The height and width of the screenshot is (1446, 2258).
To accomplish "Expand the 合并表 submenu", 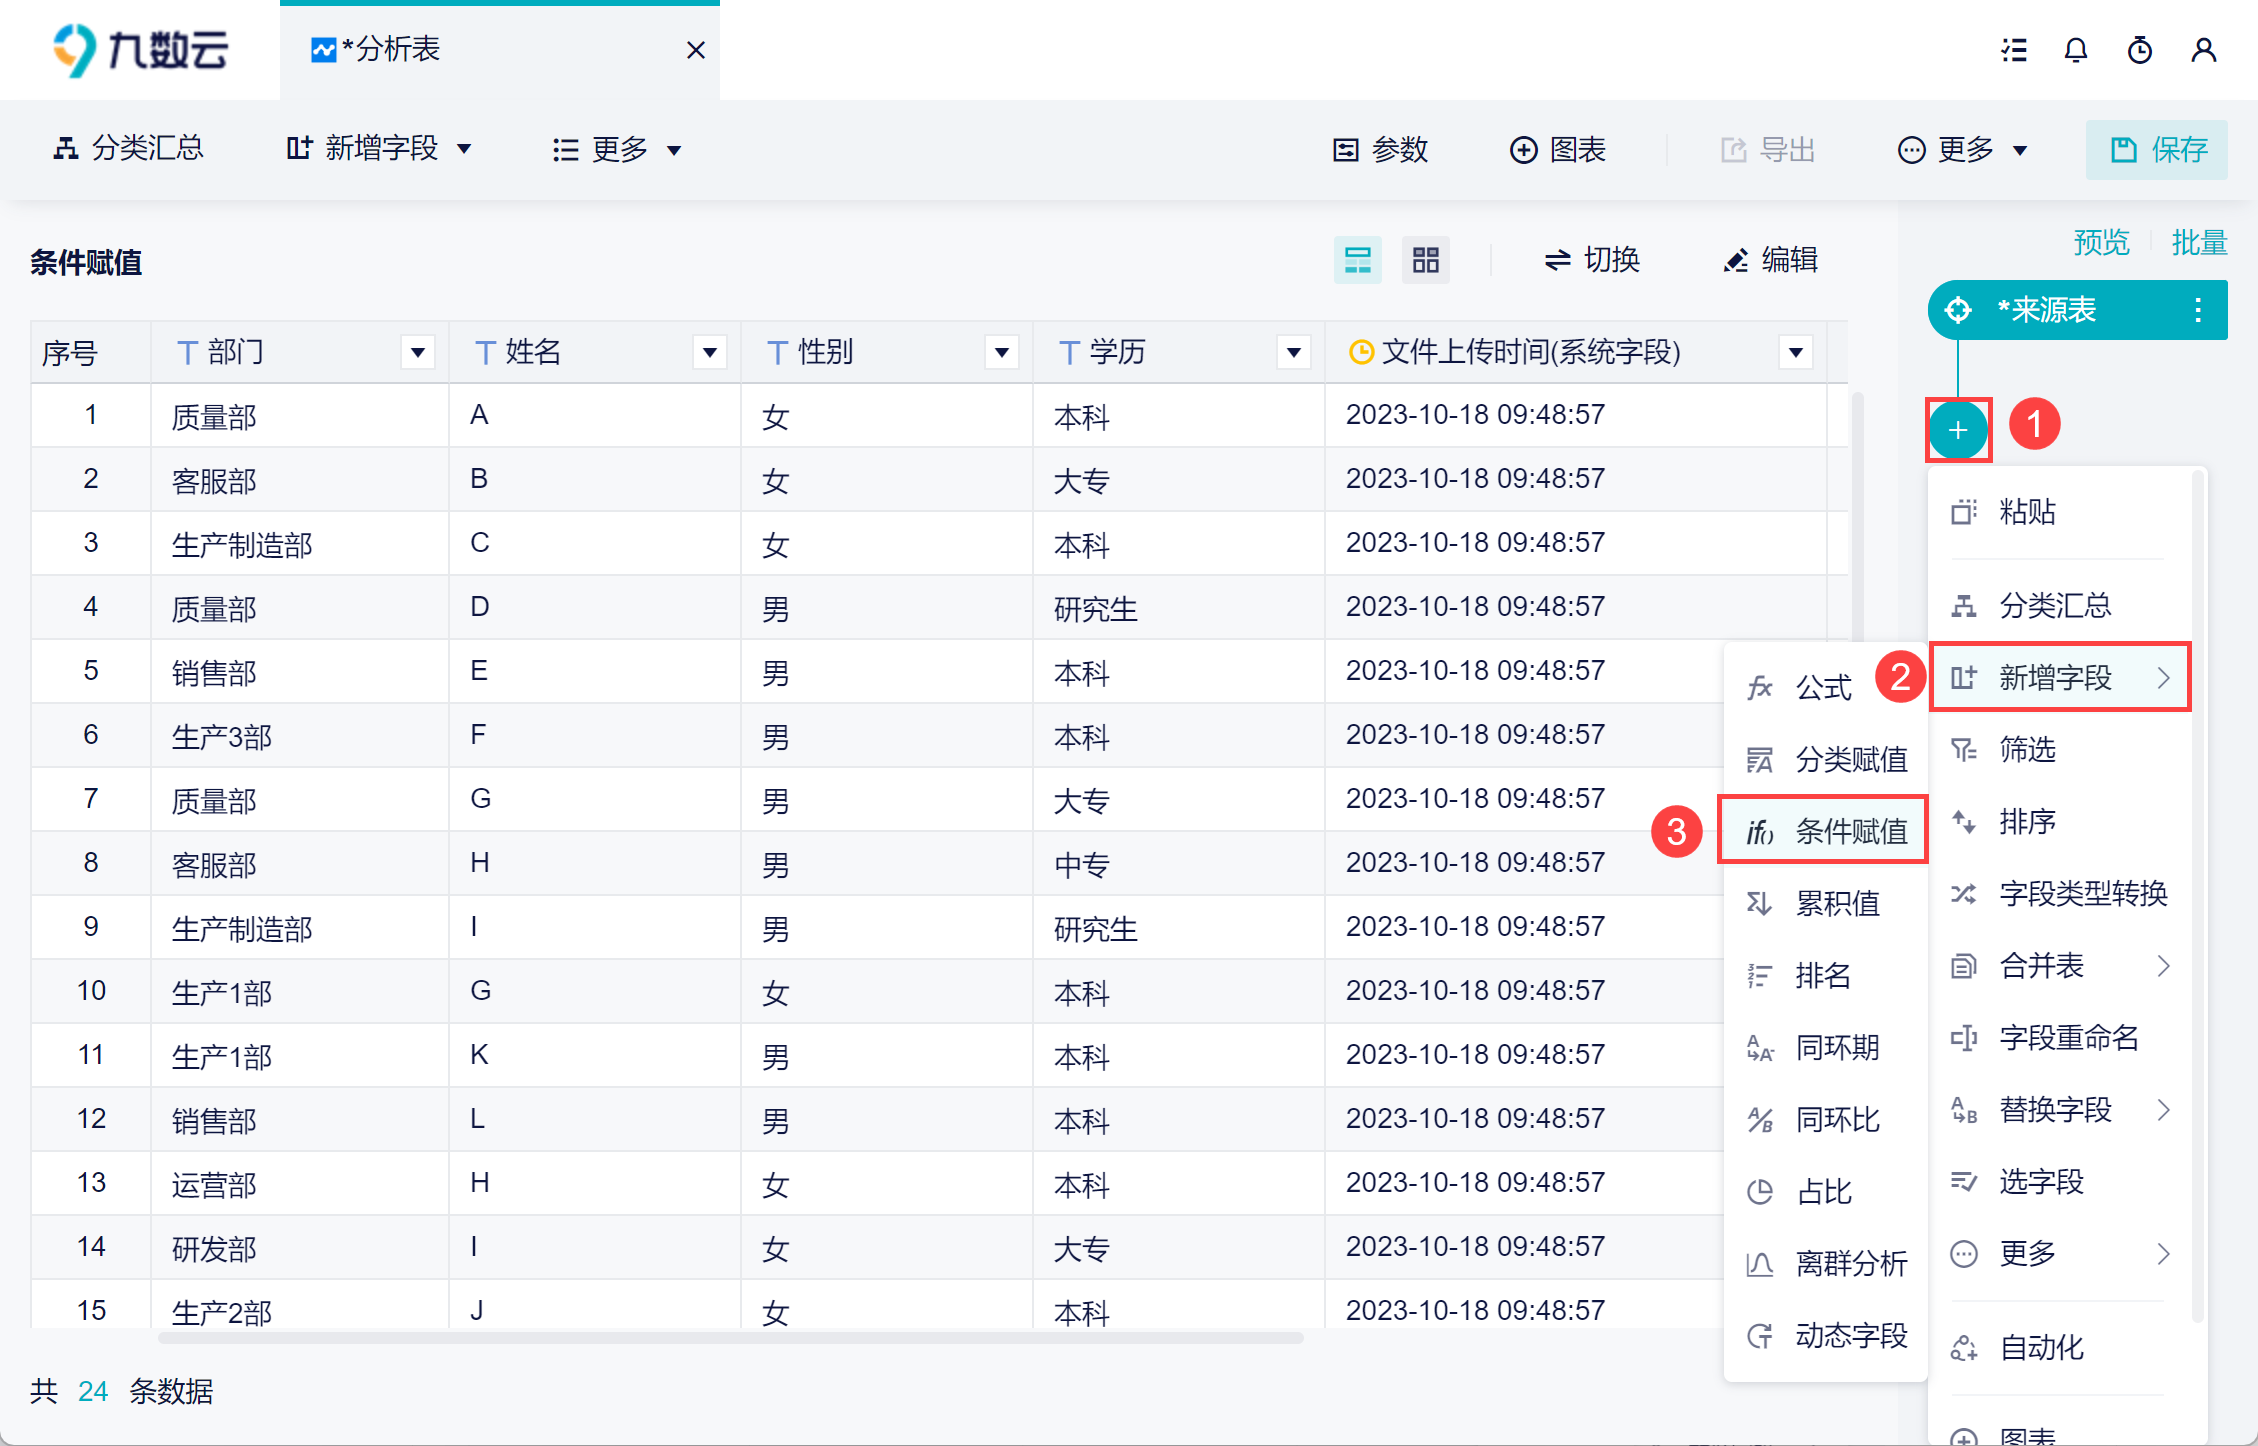I will [x=2060, y=966].
